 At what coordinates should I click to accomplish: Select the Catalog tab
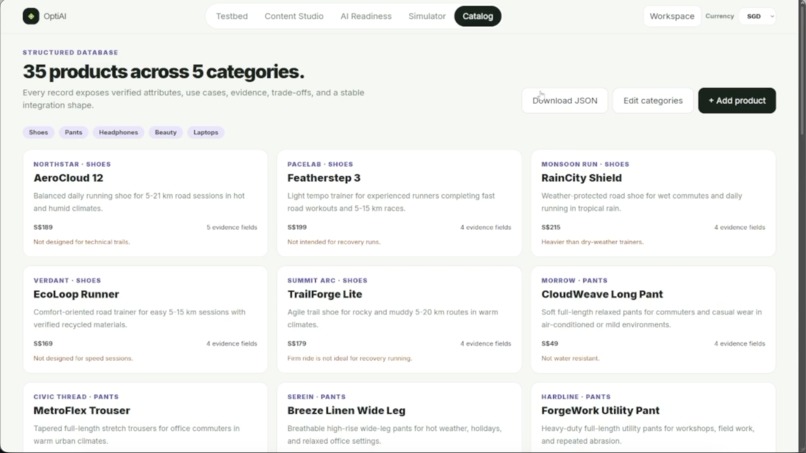click(x=478, y=16)
